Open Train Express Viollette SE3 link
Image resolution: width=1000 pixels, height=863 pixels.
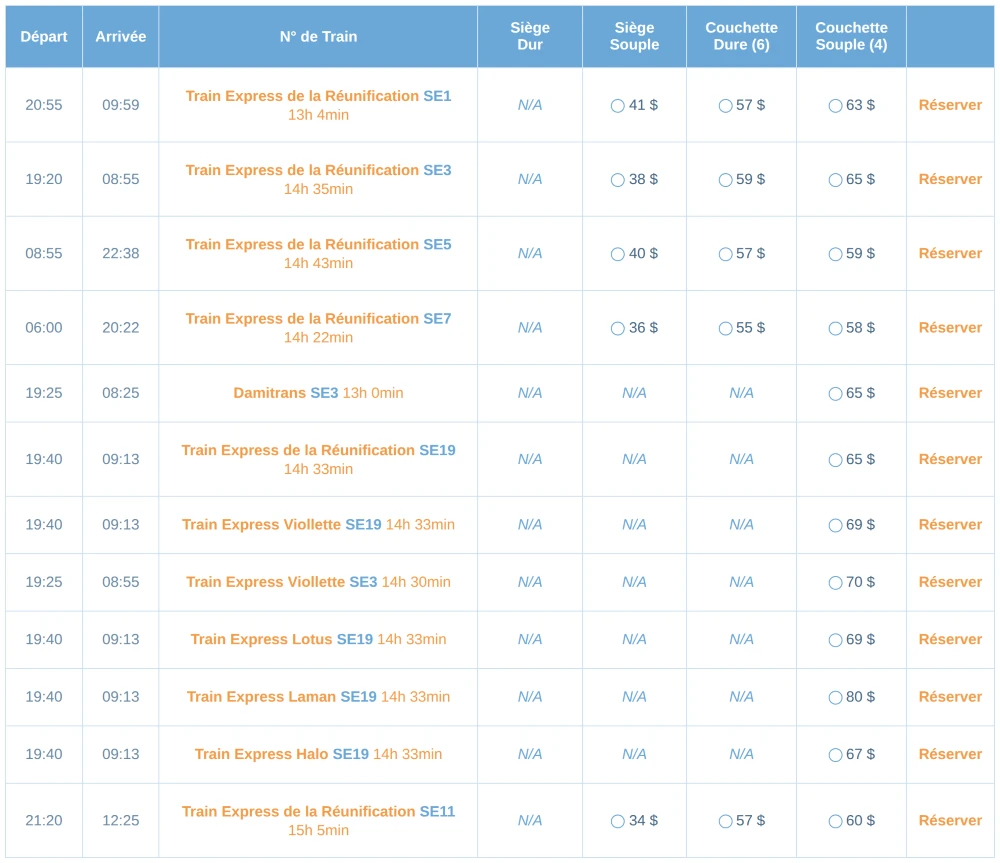(318, 582)
